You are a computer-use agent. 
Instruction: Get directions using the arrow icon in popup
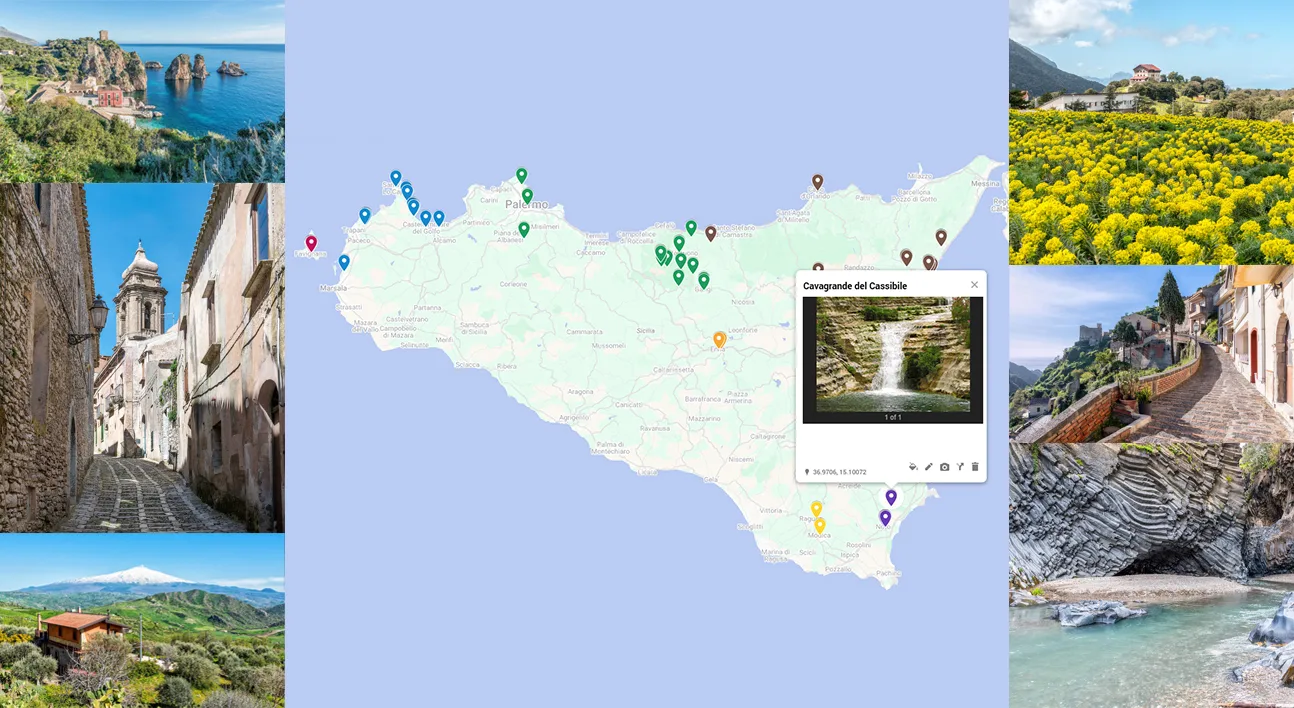point(960,467)
